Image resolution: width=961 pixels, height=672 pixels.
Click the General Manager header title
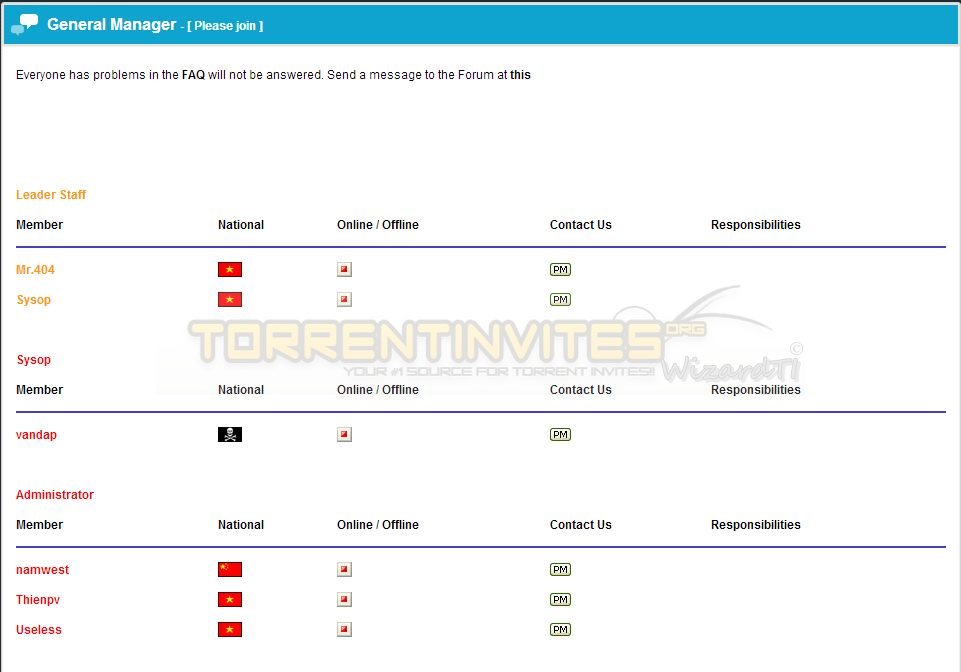[x=112, y=24]
